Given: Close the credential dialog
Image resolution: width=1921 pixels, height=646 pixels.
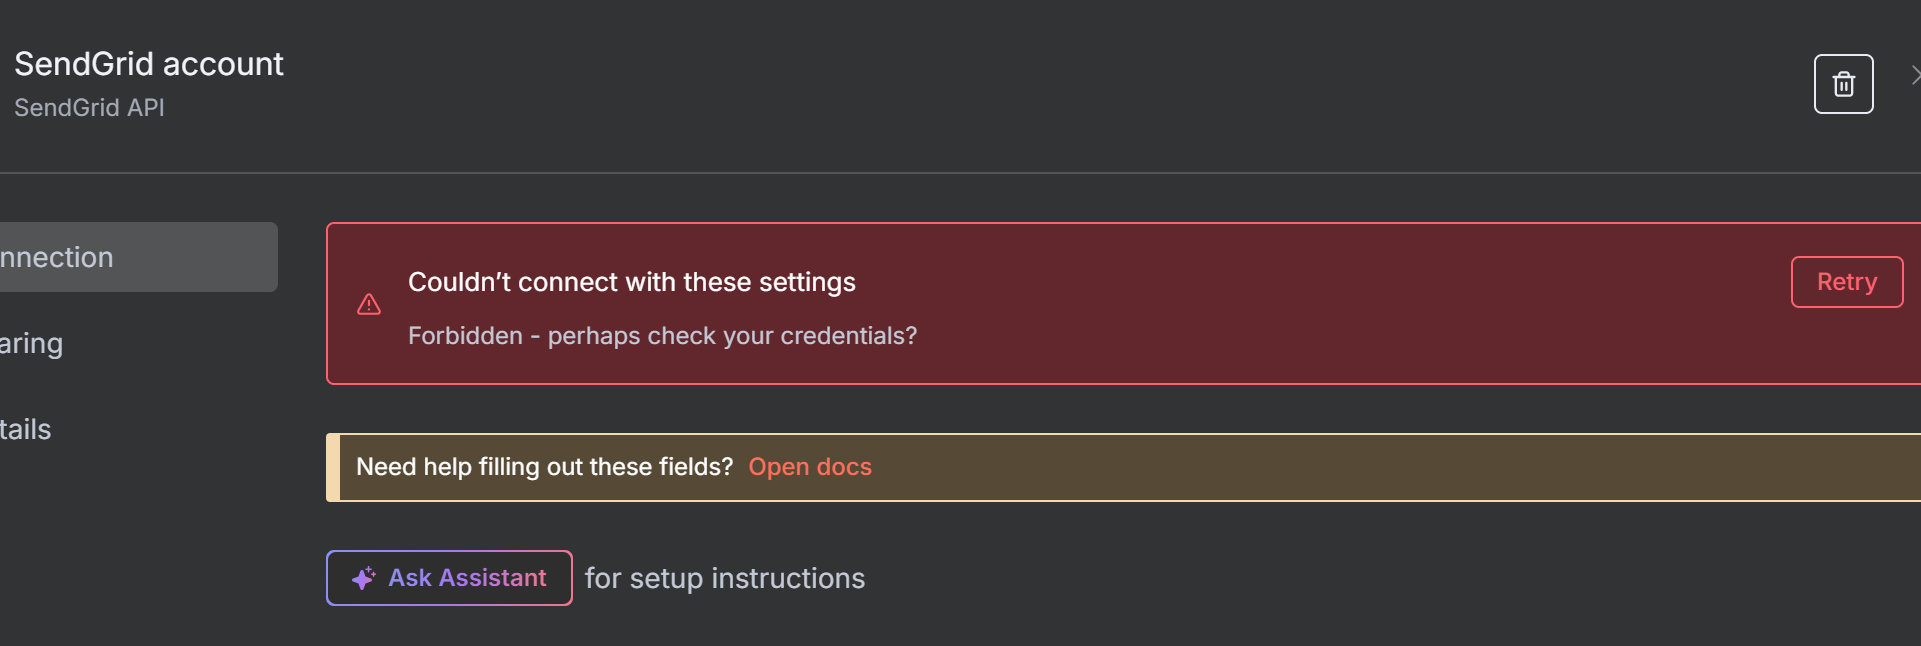Looking at the screenshot, I should click(1915, 75).
